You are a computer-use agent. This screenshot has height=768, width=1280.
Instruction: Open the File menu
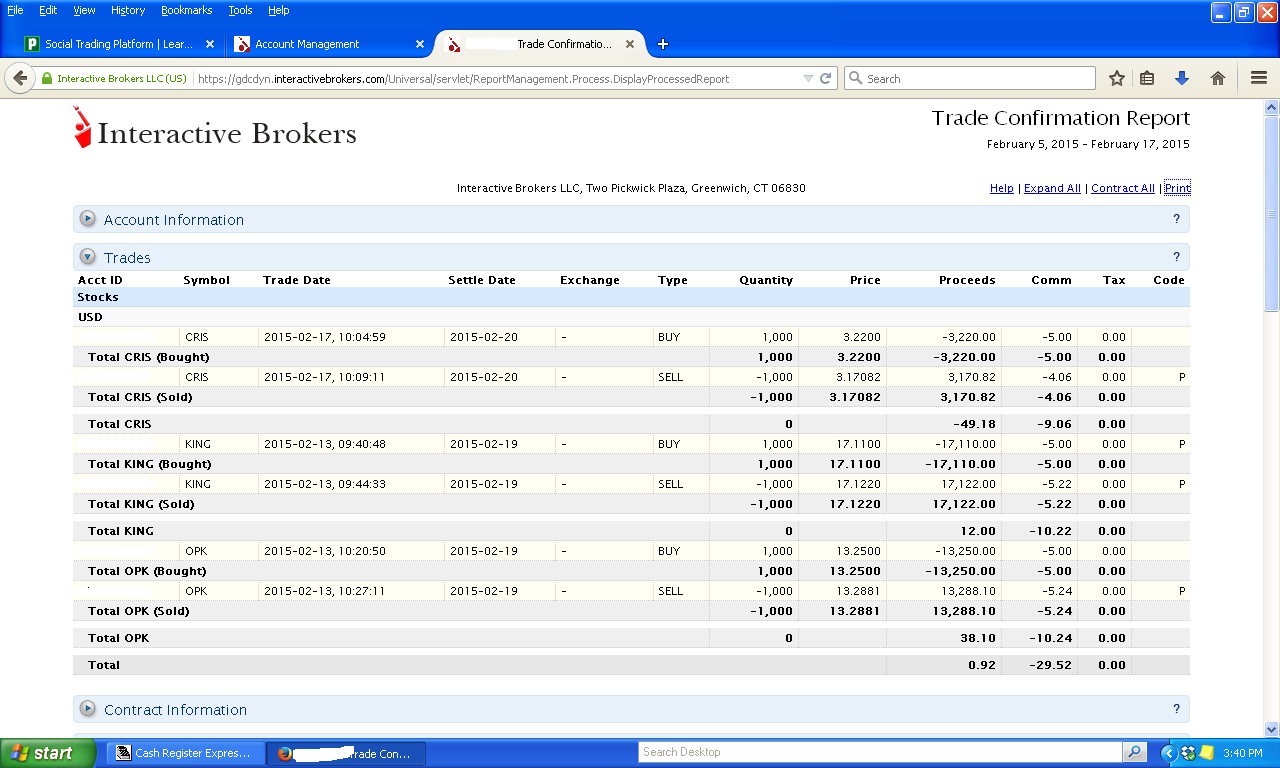[16, 10]
